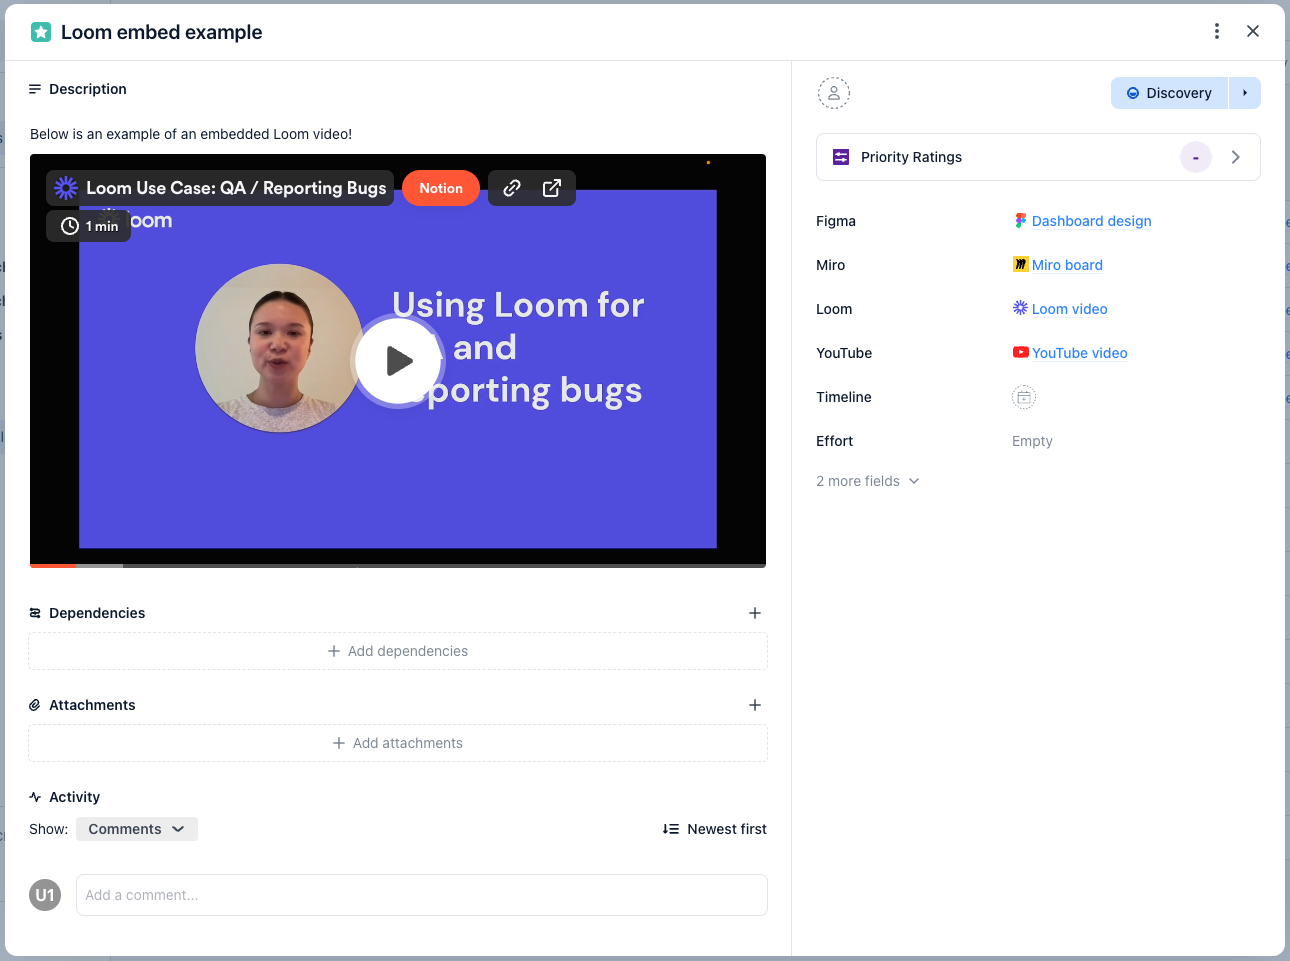The image size is (1290, 961).
Task: Click the Activity section heading
Action: point(75,797)
